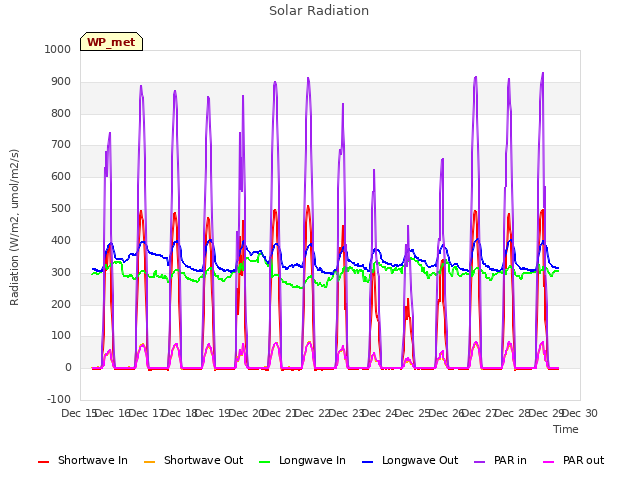Select the Shortwave Out legend label
The height and width of the screenshot is (480, 640).
[x=203, y=460]
